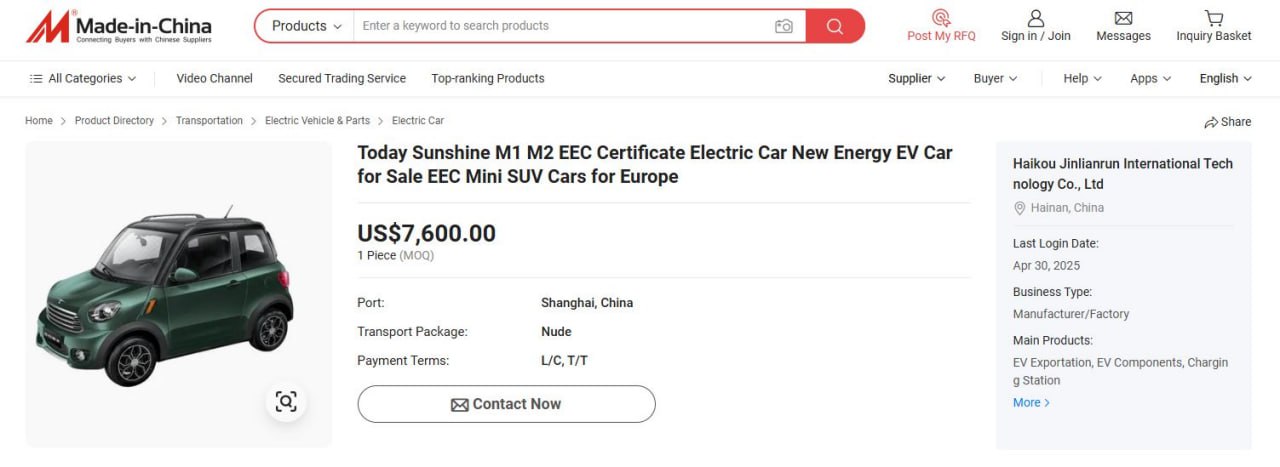Open the All Categories menu
1280x467 pixels.
83,78
